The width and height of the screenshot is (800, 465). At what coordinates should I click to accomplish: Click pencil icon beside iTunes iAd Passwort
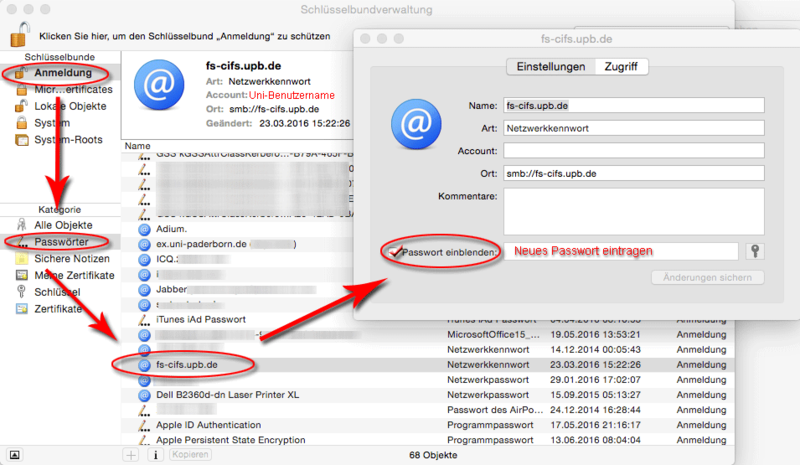point(144,320)
